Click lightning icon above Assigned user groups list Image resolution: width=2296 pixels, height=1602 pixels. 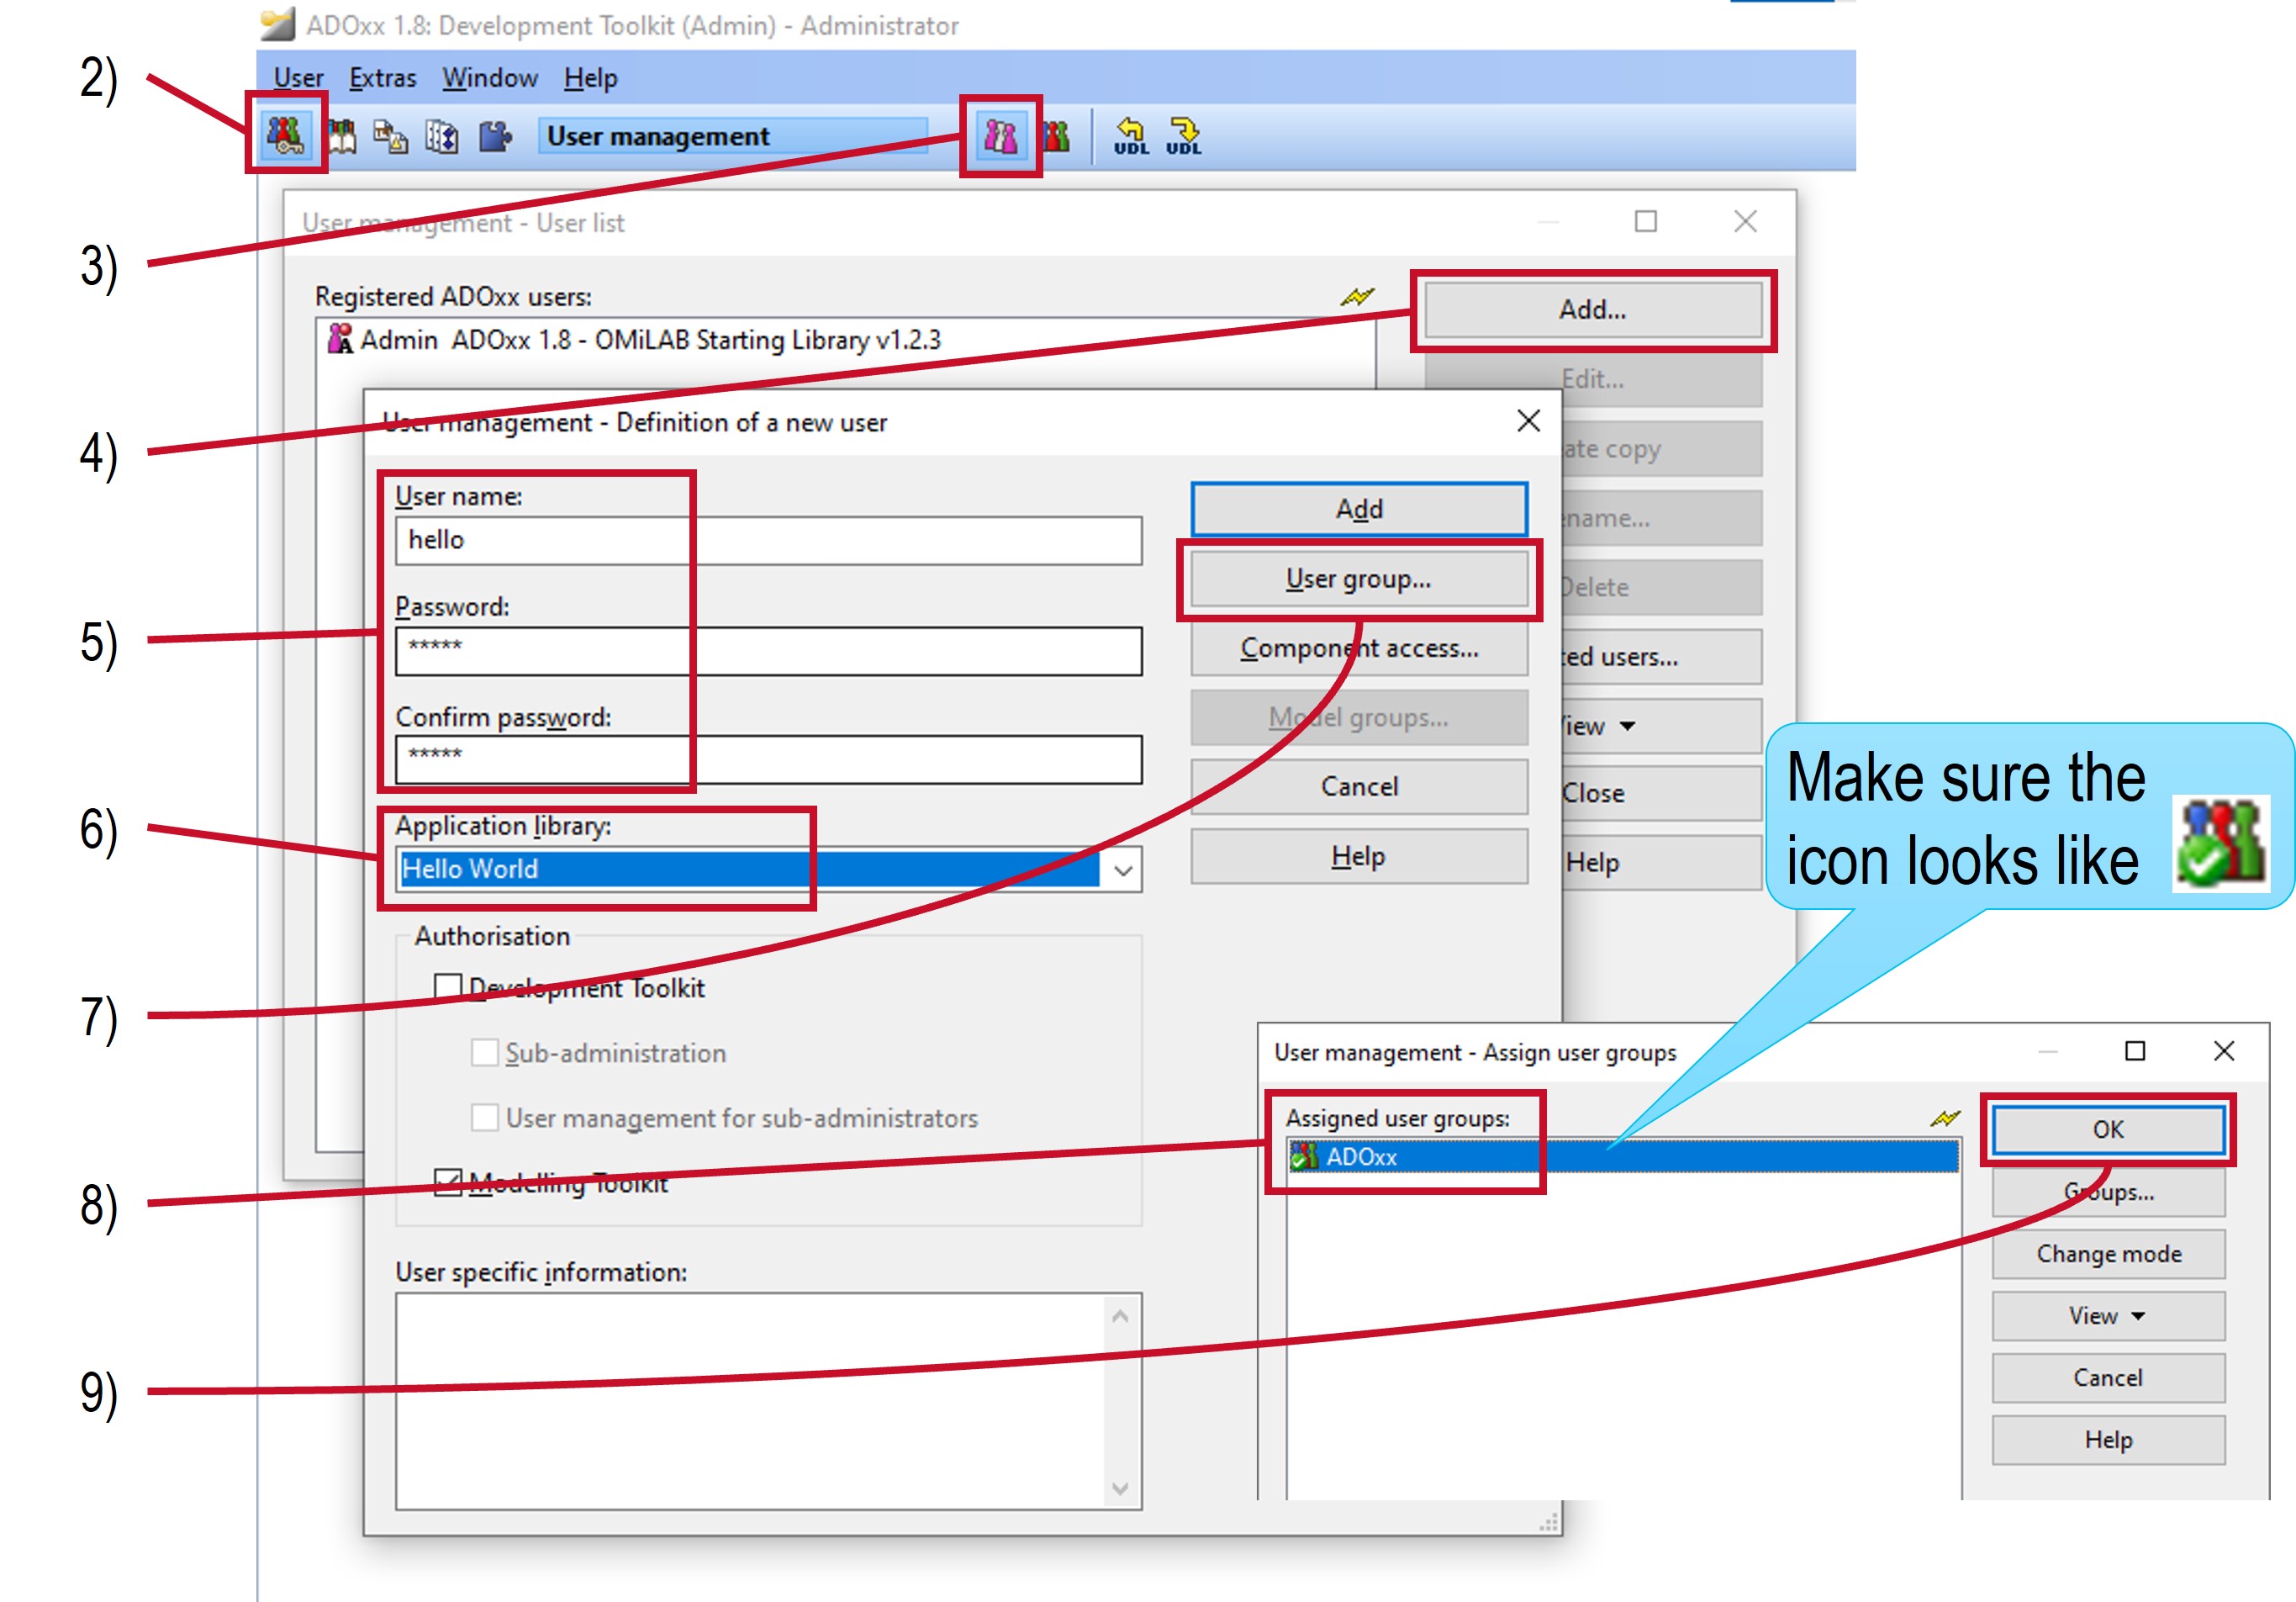click(x=1945, y=1118)
